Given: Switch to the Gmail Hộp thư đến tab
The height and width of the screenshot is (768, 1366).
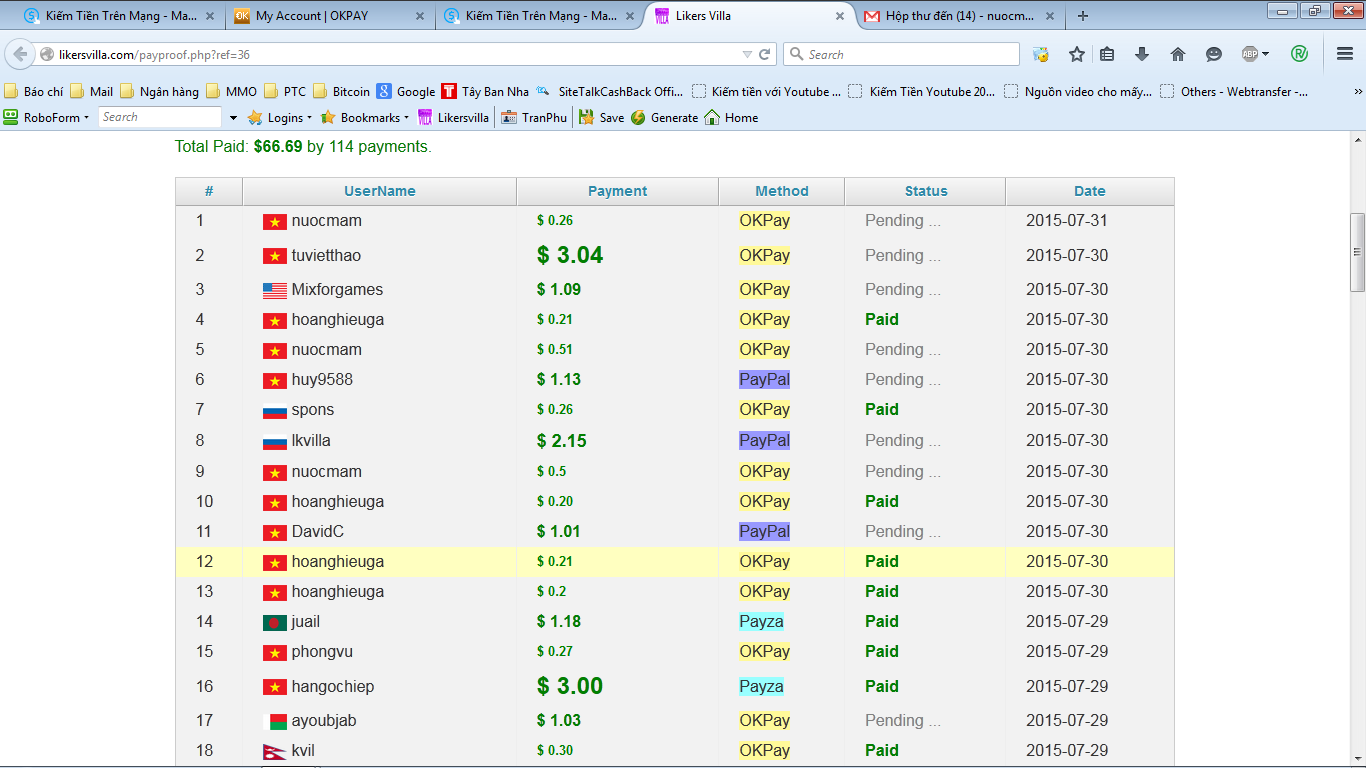Looking at the screenshot, I should (x=957, y=16).
